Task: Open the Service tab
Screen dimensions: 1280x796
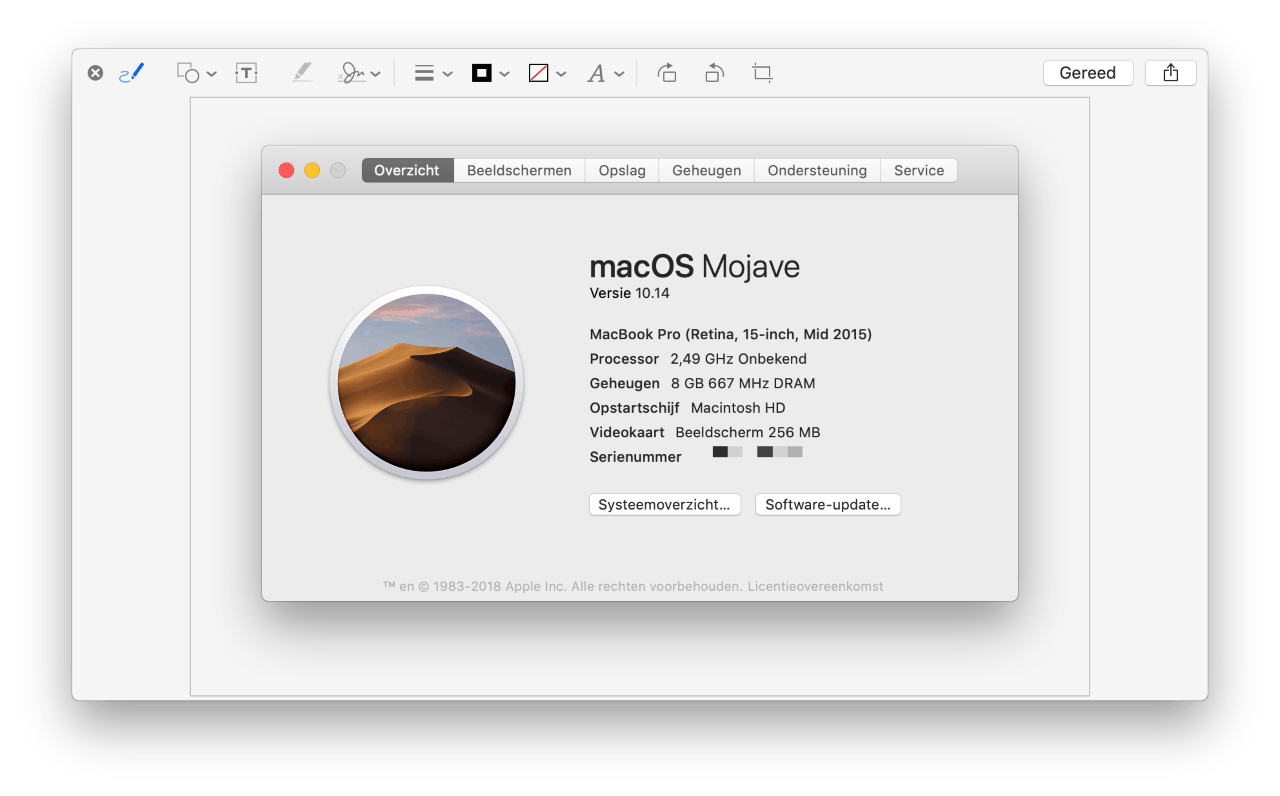Action: (919, 170)
